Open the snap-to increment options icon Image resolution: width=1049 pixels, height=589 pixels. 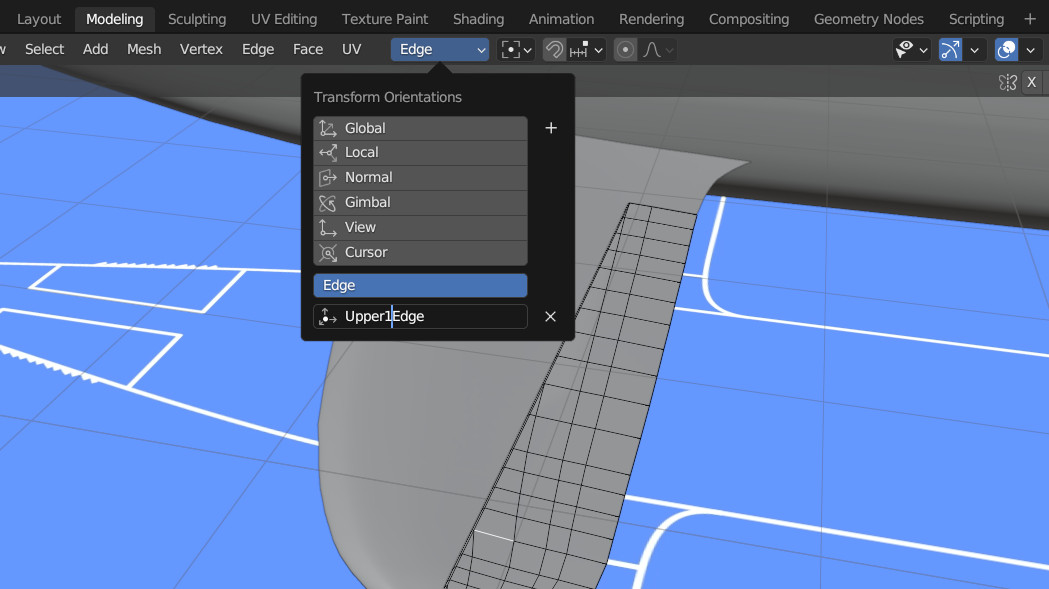pyautogui.click(x=579, y=50)
